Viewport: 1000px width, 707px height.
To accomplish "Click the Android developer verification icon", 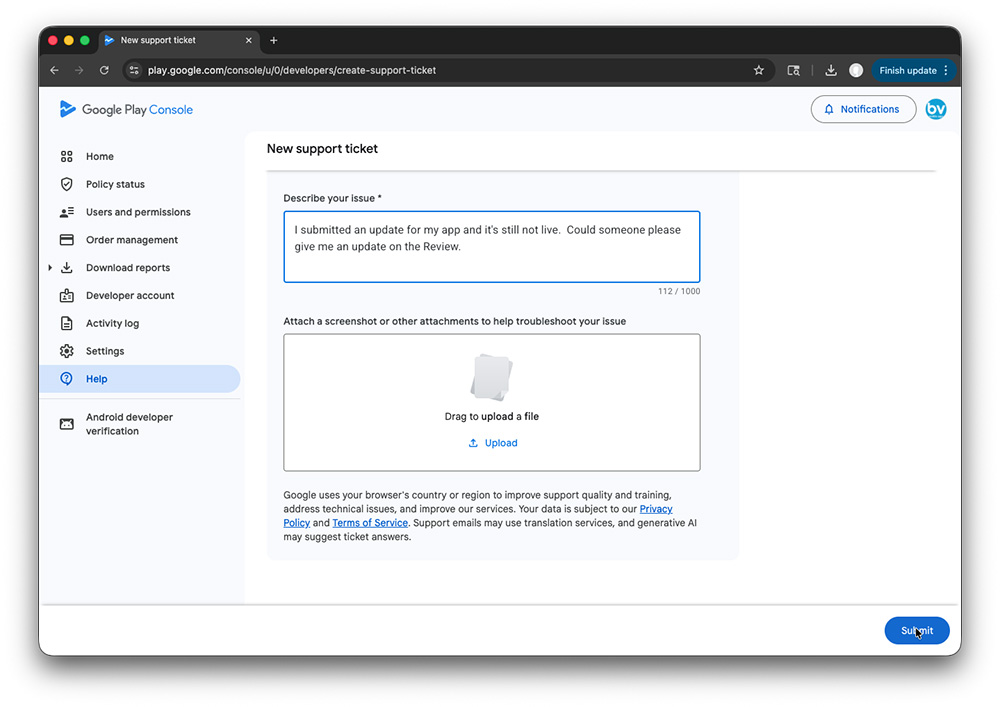I will pos(66,424).
